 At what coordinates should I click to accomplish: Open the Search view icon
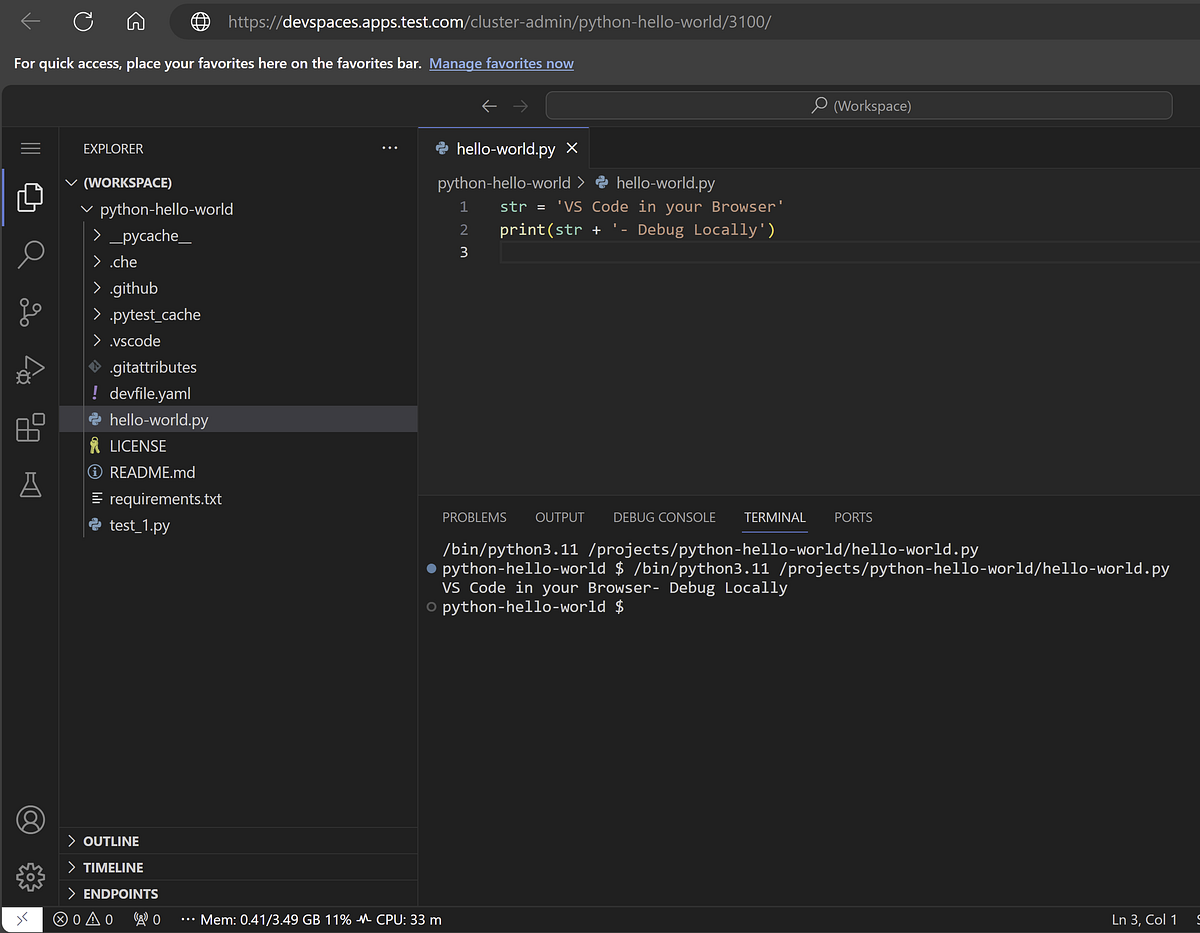tap(31, 254)
